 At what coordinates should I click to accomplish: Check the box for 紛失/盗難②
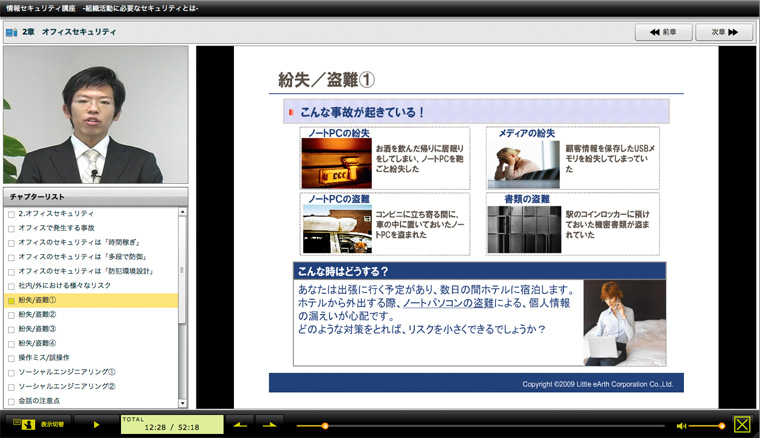[x=11, y=314]
